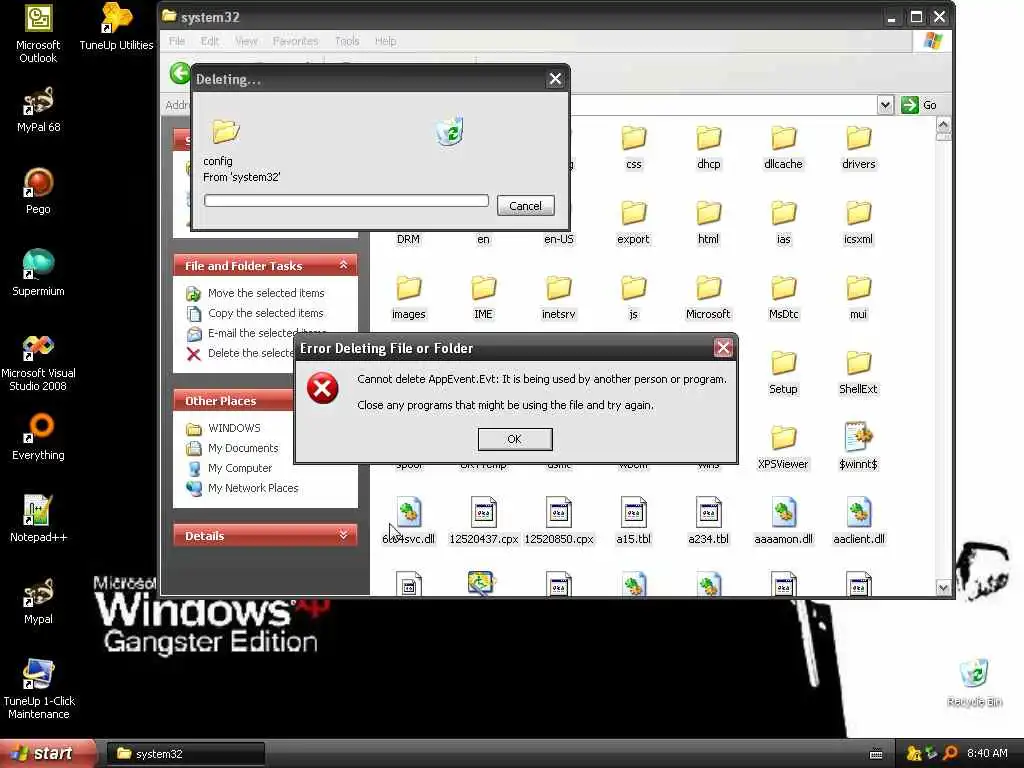Open My Documents under Other Places
Image resolution: width=1024 pixels, height=768 pixels.
(x=232, y=448)
